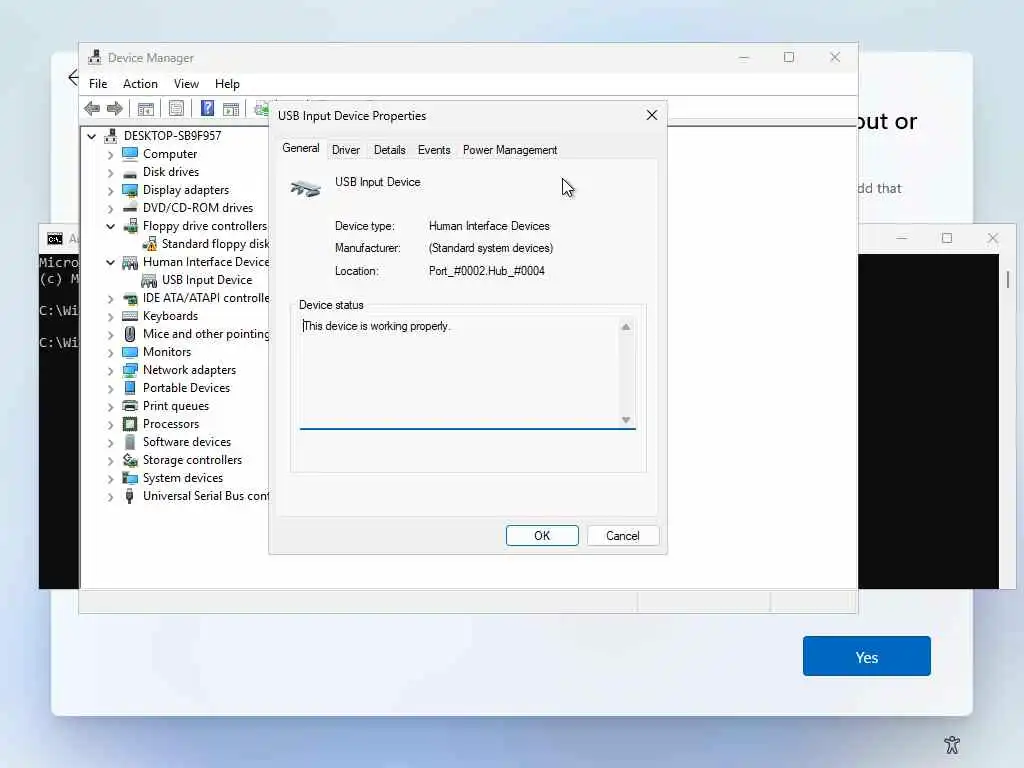The height and width of the screenshot is (768, 1024).
Task: Expand the Display adapters node
Action: pyautogui.click(x=110, y=191)
